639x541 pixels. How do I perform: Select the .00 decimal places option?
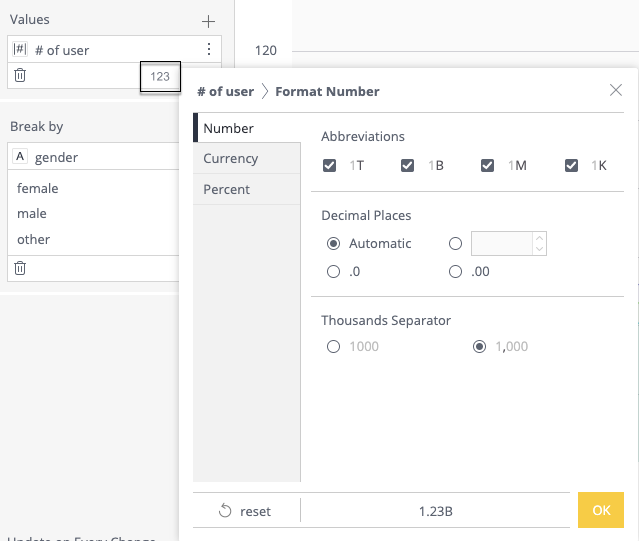tap(456, 271)
